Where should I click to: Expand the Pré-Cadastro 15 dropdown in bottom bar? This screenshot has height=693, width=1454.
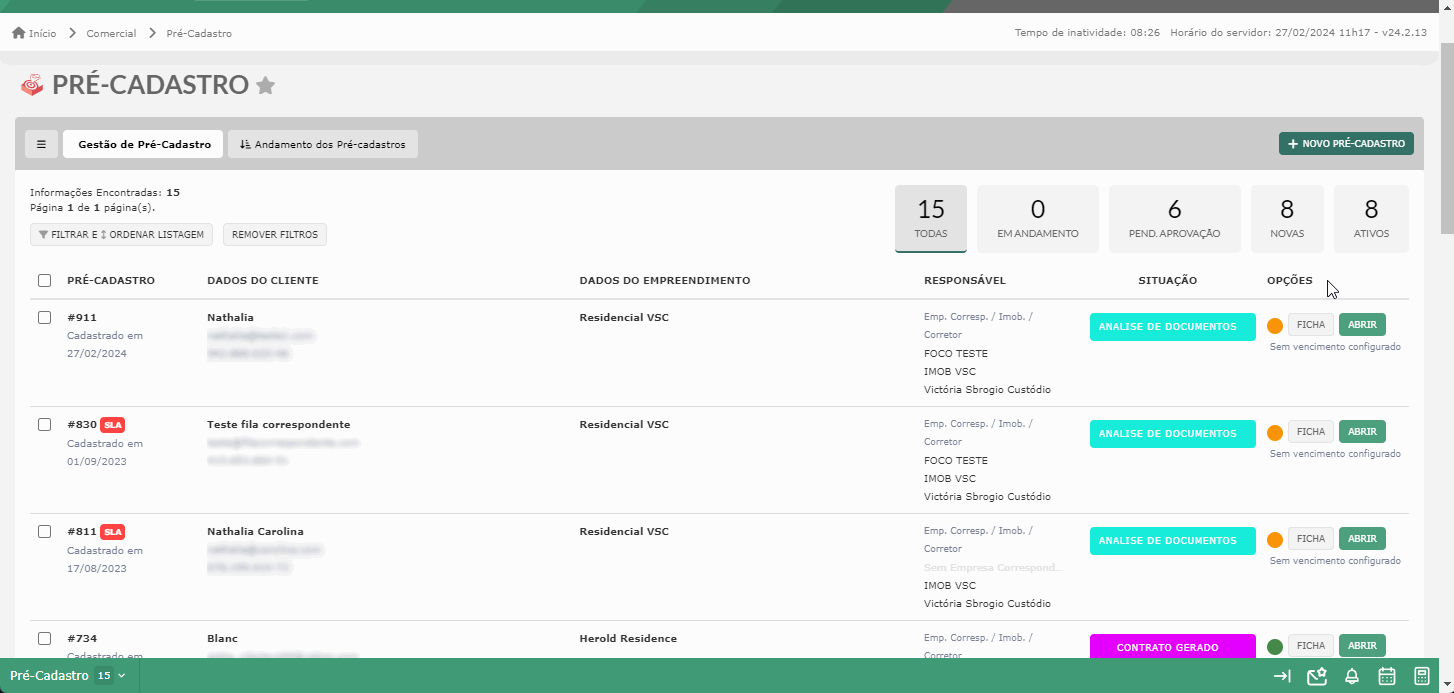68,676
